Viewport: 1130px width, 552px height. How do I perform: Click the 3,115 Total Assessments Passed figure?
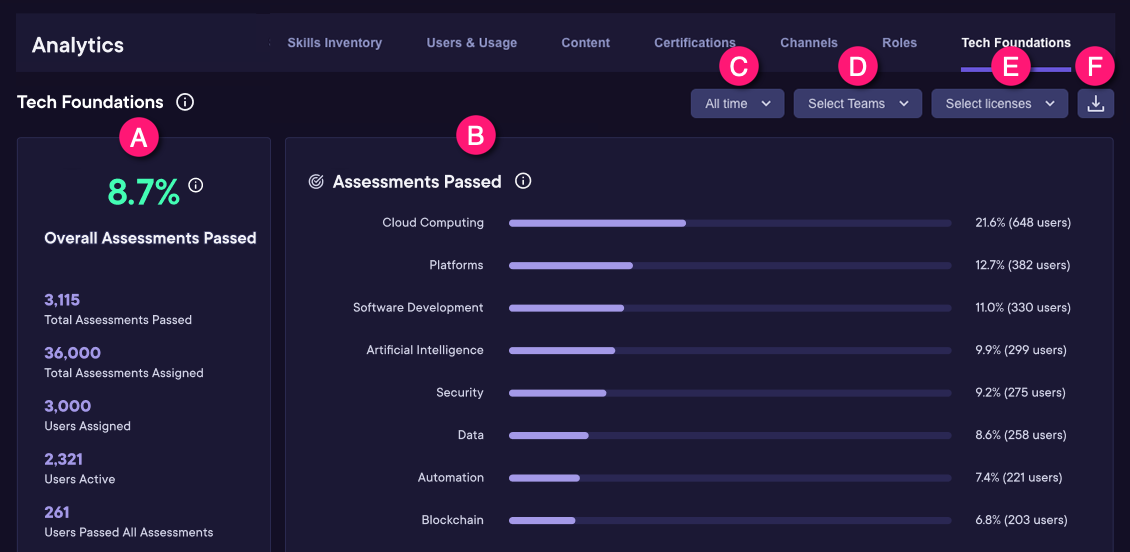coord(62,300)
